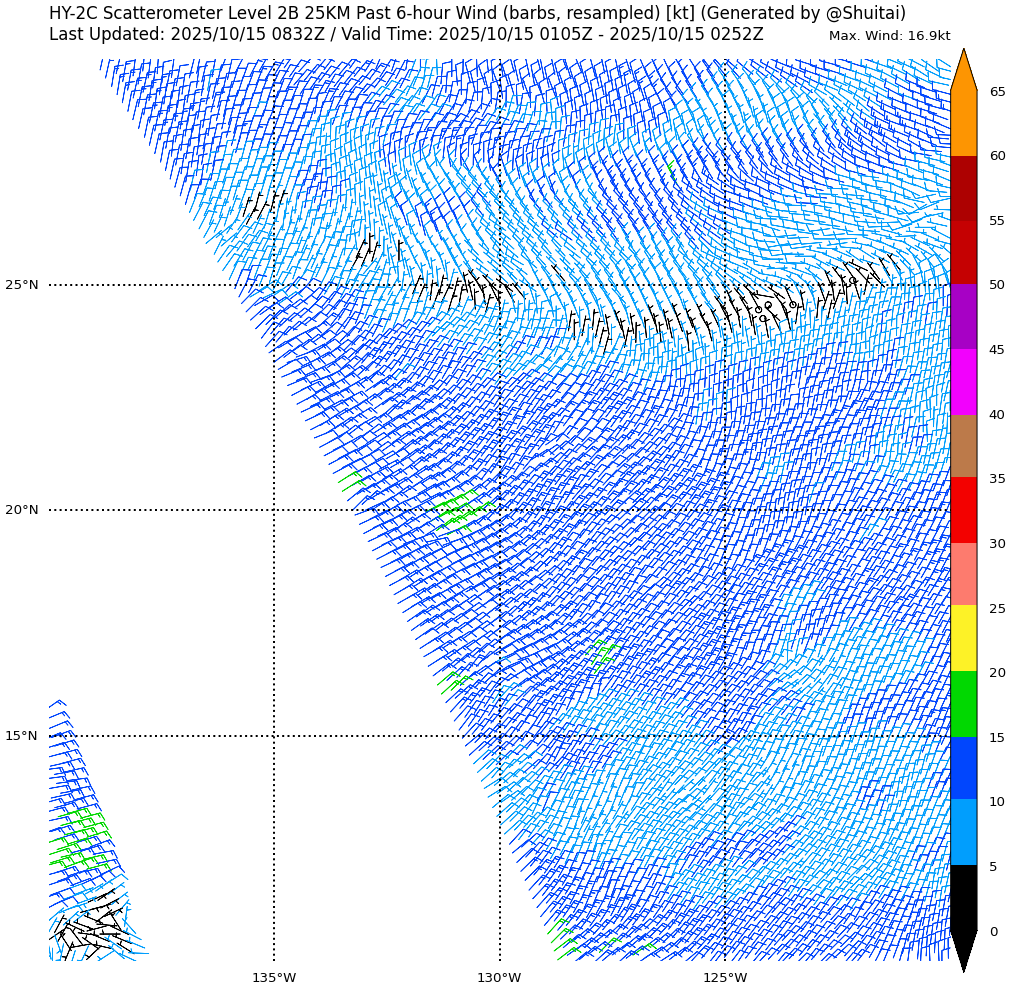Click the 20°N latitude axis label
This screenshot has width=1010, height=989.
pos(22,511)
